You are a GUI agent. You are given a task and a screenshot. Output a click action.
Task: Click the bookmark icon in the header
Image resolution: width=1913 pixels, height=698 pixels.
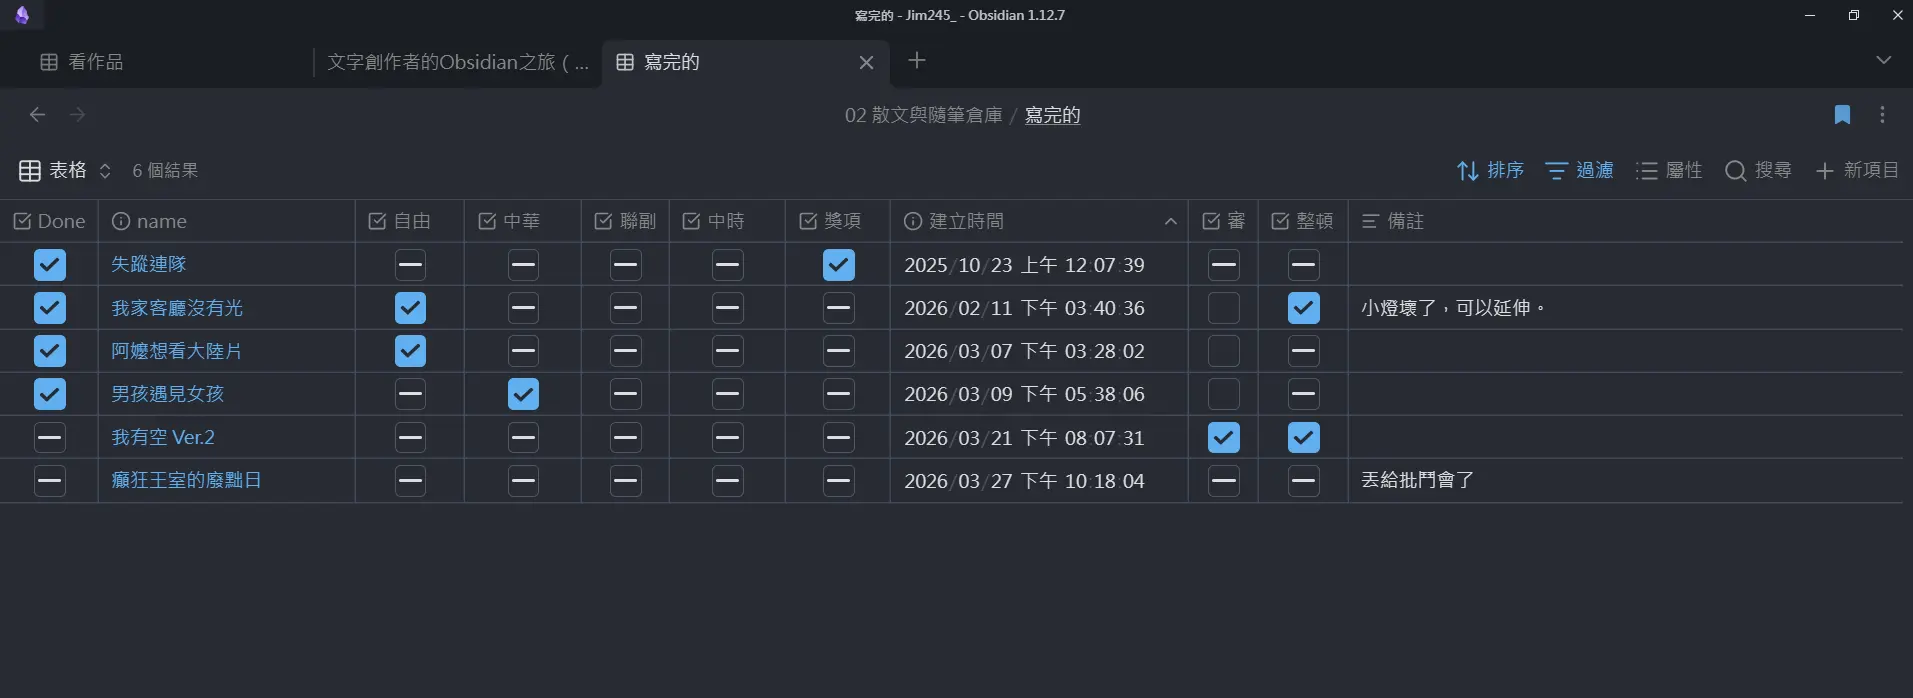pos(1842,115)
